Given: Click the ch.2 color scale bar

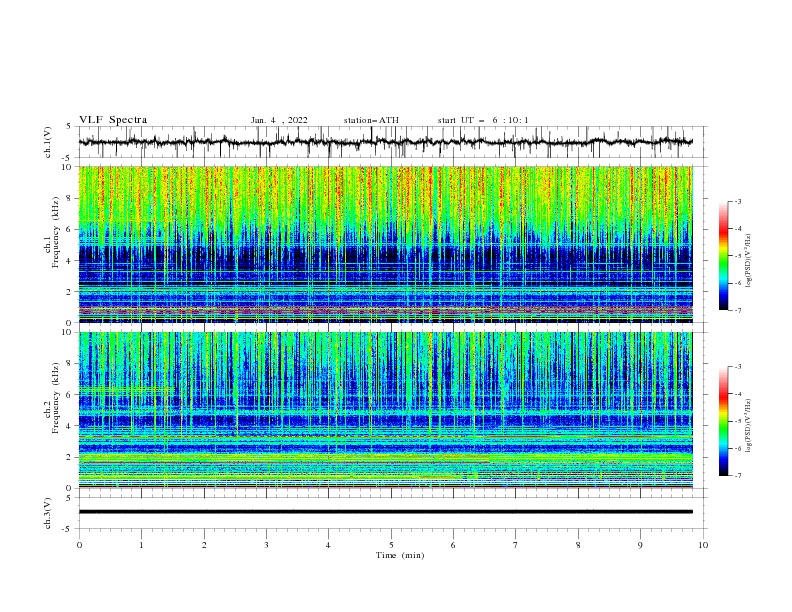Looking at the screenshot, I should pyautogui.click(x=723, y=421).
